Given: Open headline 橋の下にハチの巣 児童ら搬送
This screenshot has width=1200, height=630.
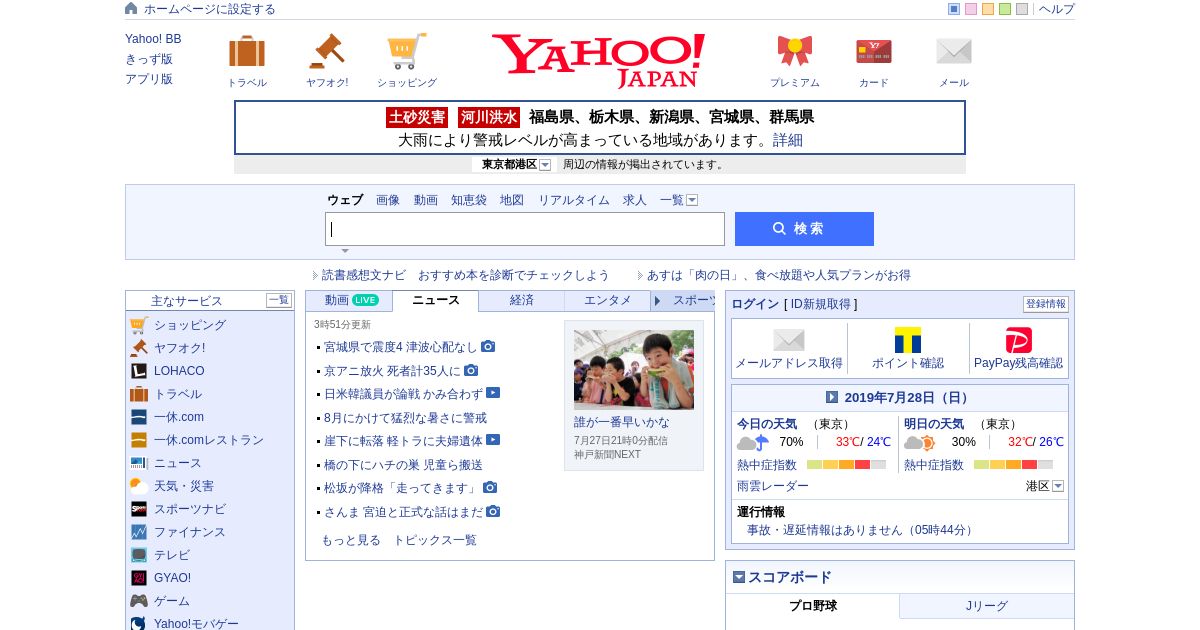Looking at the screenshot, I should (x=403, y=465).
